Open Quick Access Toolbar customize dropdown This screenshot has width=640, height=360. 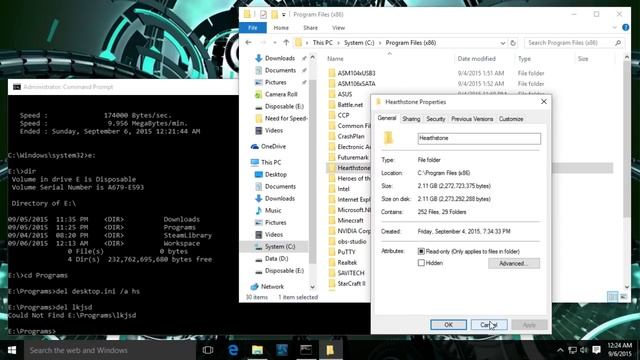click(284, 15)
